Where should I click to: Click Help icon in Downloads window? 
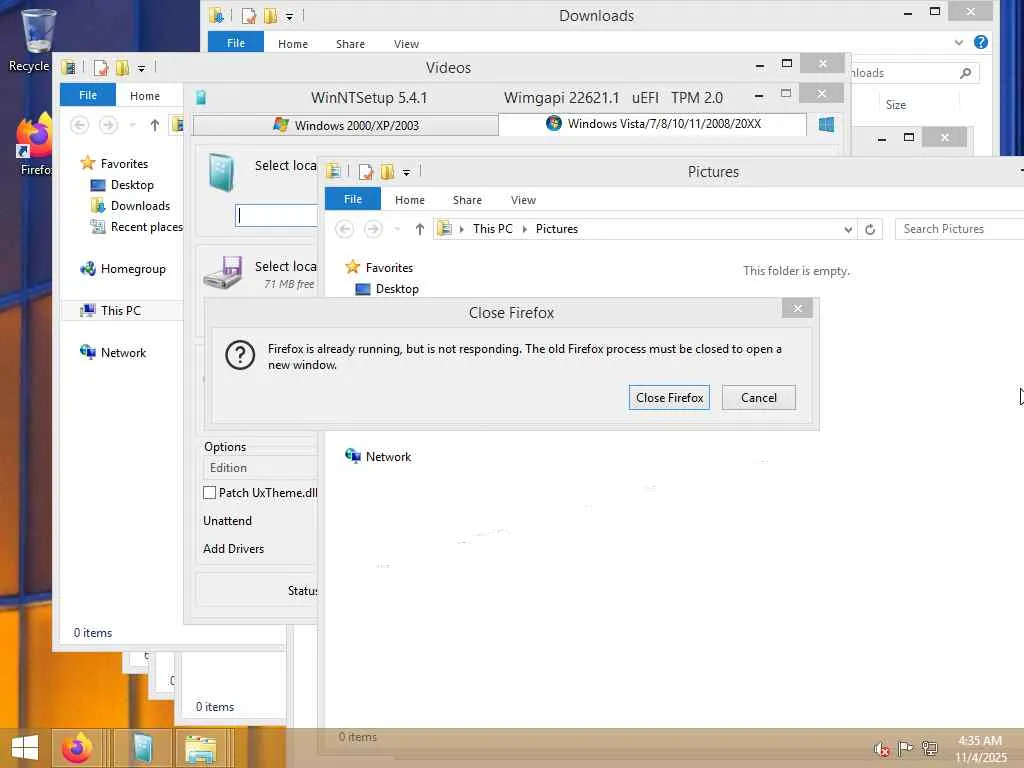pos(980,42)
